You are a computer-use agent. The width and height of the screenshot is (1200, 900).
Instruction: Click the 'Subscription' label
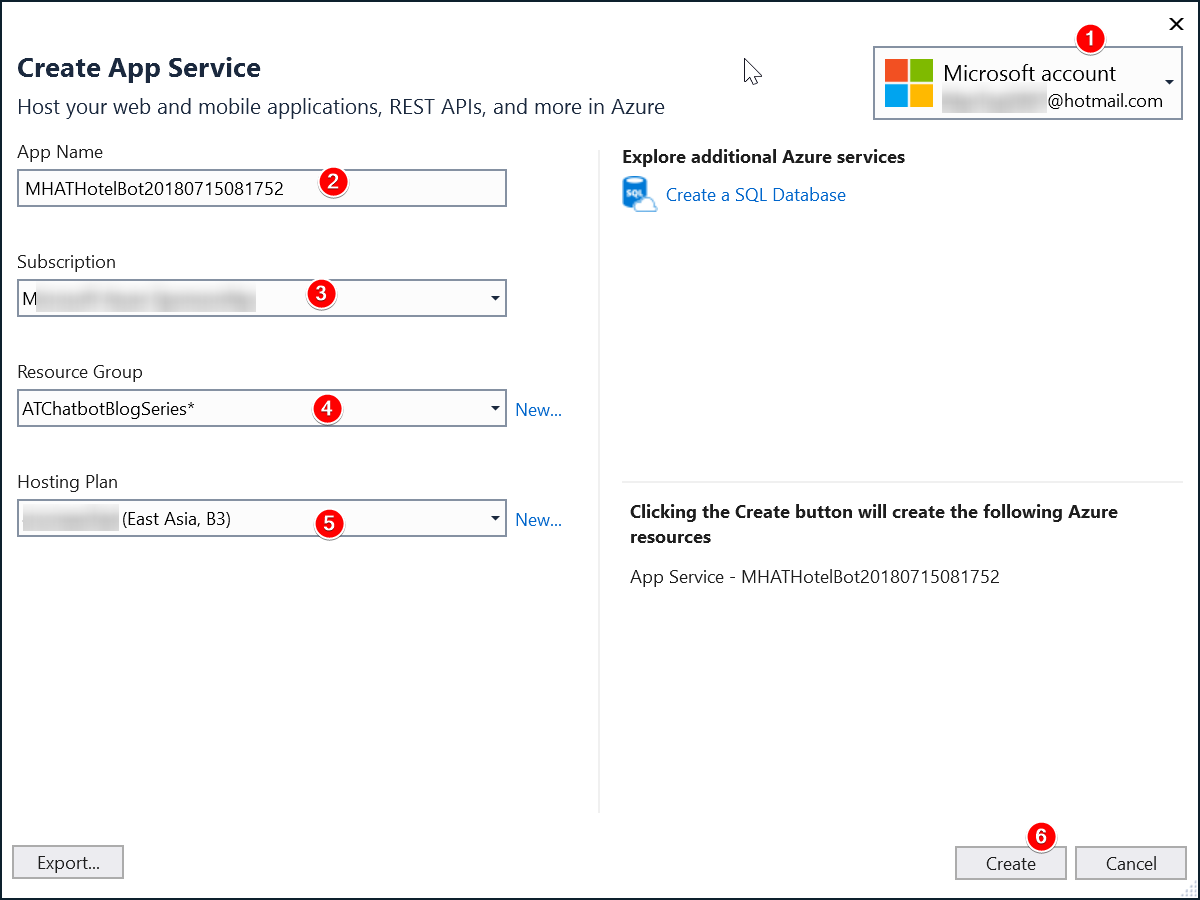[x=67, y=262]
